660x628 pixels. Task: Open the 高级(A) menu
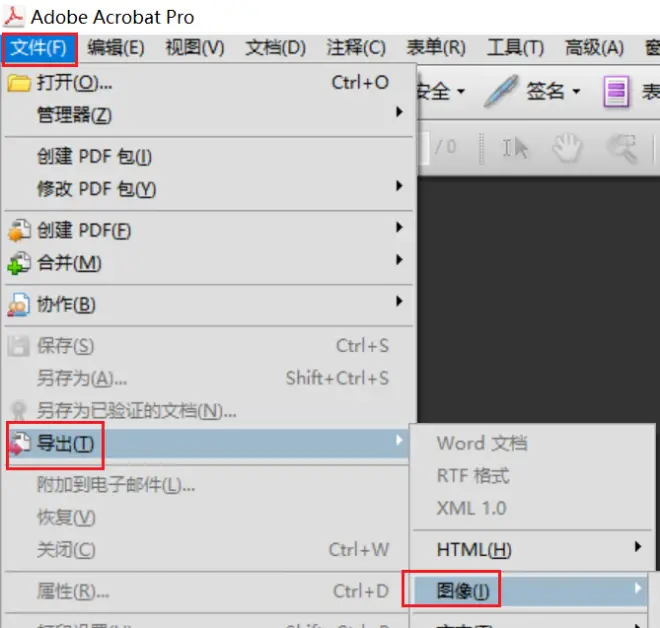(594, 48)
